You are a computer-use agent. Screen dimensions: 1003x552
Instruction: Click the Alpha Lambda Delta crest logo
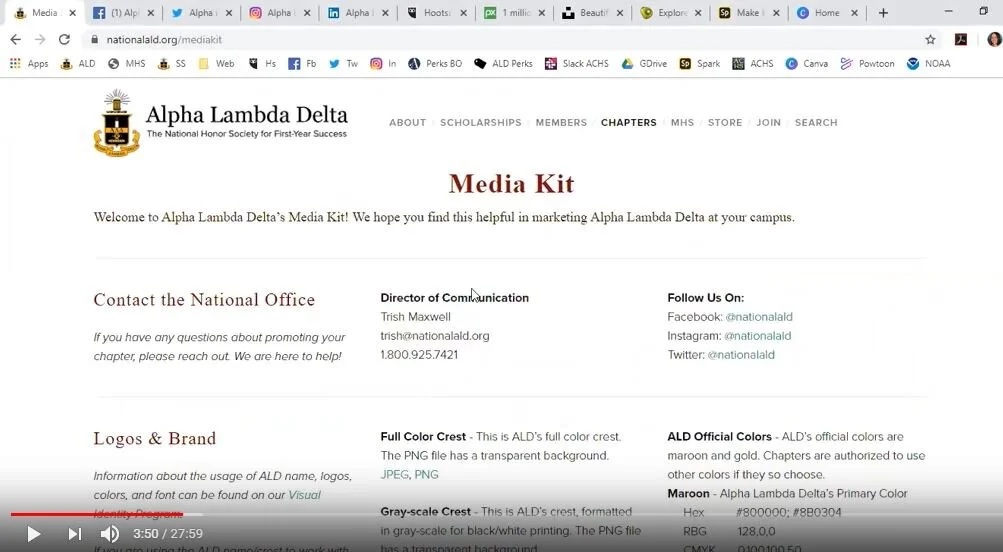tap(116, 123)
